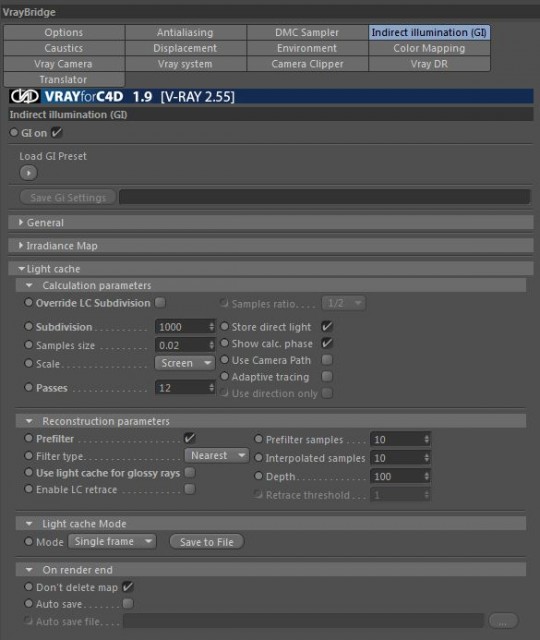
Task: Switch to the Options tab
Action: [x=64, y=32]
